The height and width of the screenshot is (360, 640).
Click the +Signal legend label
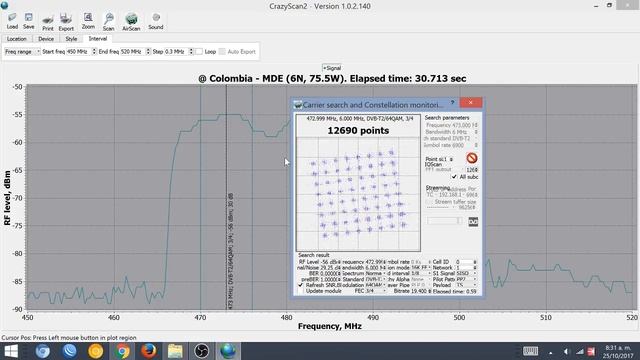332,68
